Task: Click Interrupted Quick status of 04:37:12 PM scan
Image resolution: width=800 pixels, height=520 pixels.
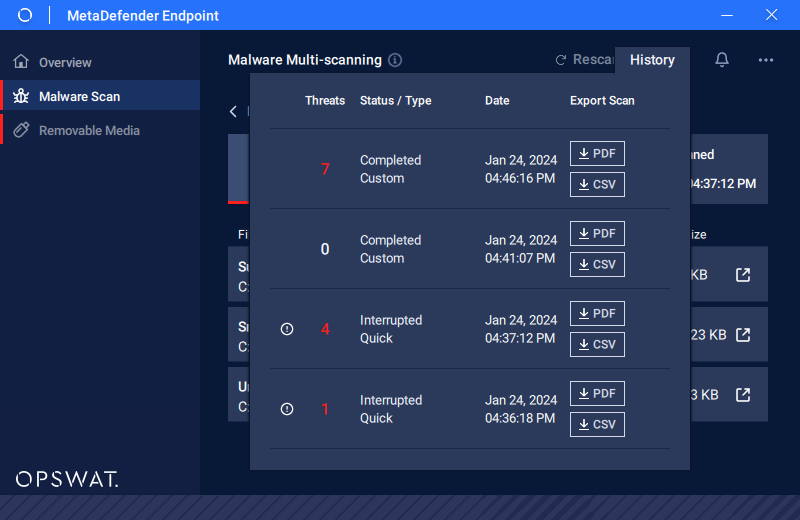Action: pyautogui.click(x=391, y=329)
